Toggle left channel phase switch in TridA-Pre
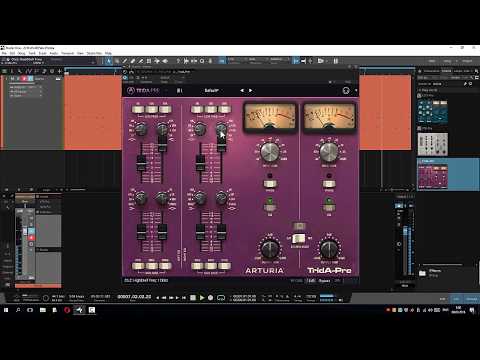The width and height of the screenshot is (480, 360). pyautogui.click(x=270, y=184)
